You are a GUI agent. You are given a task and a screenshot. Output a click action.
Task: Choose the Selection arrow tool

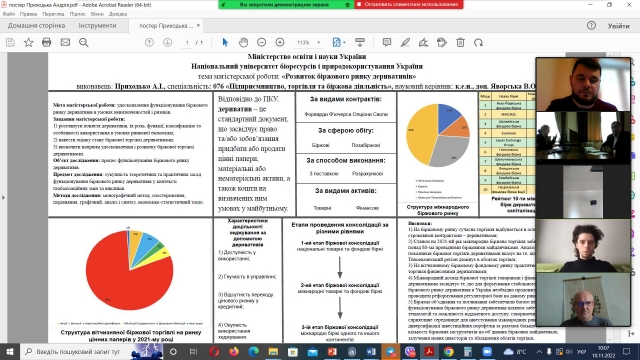(225, 42)
